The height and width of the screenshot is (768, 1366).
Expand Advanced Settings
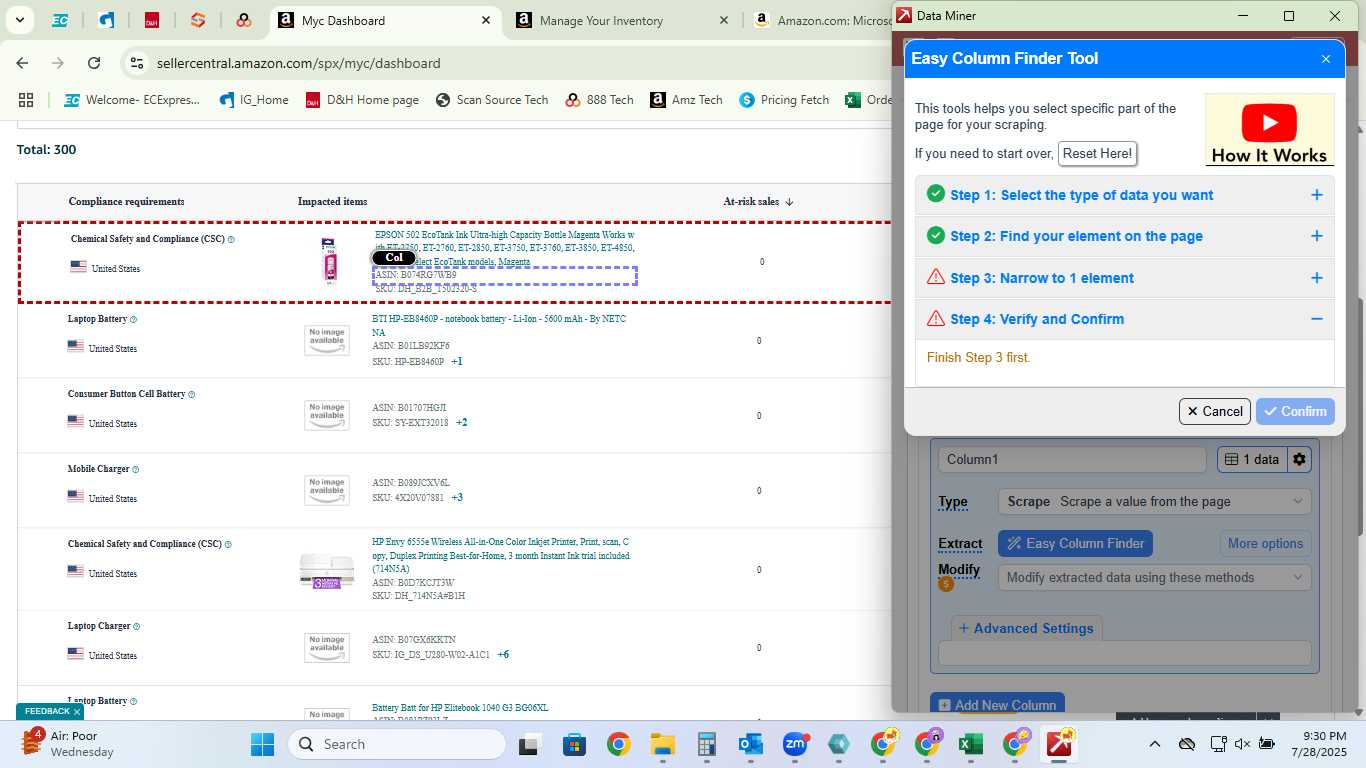coord(1026,628)
